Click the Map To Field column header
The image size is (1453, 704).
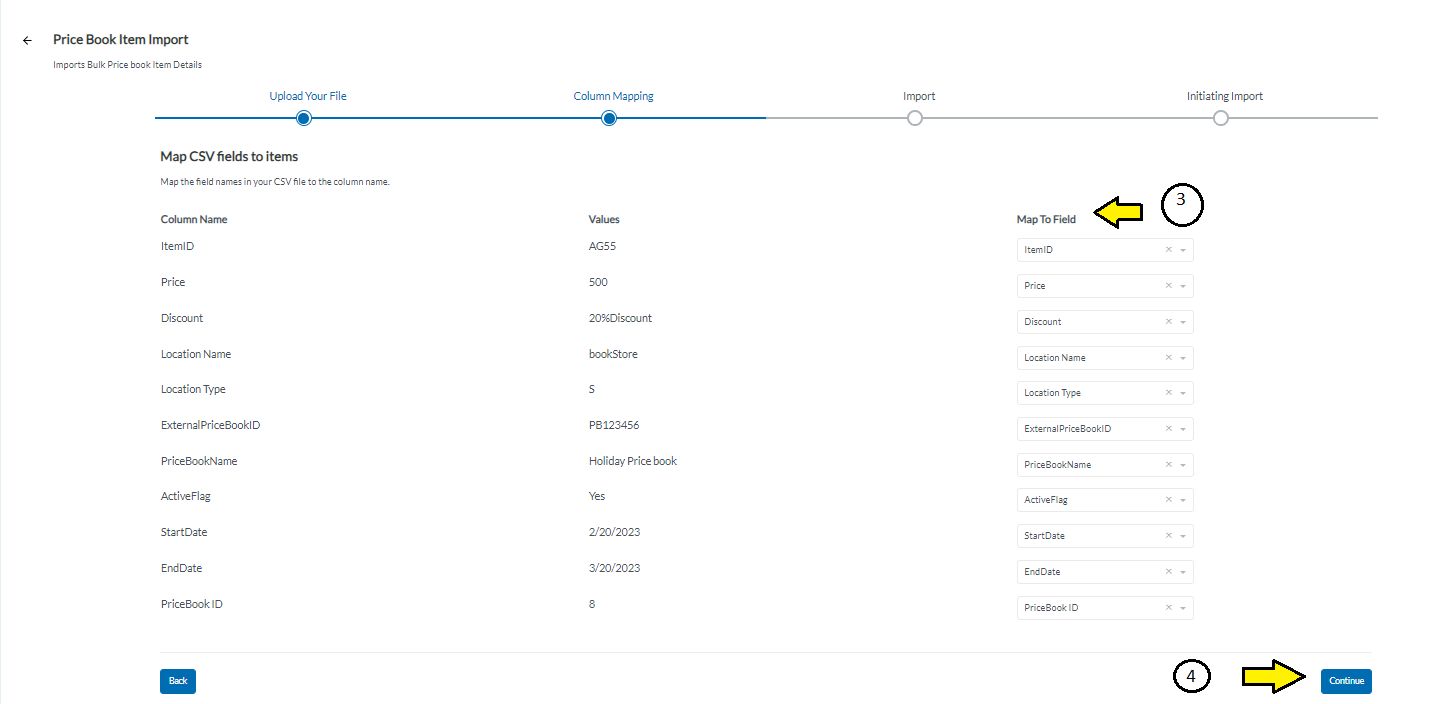click(x=1046, y=219)
